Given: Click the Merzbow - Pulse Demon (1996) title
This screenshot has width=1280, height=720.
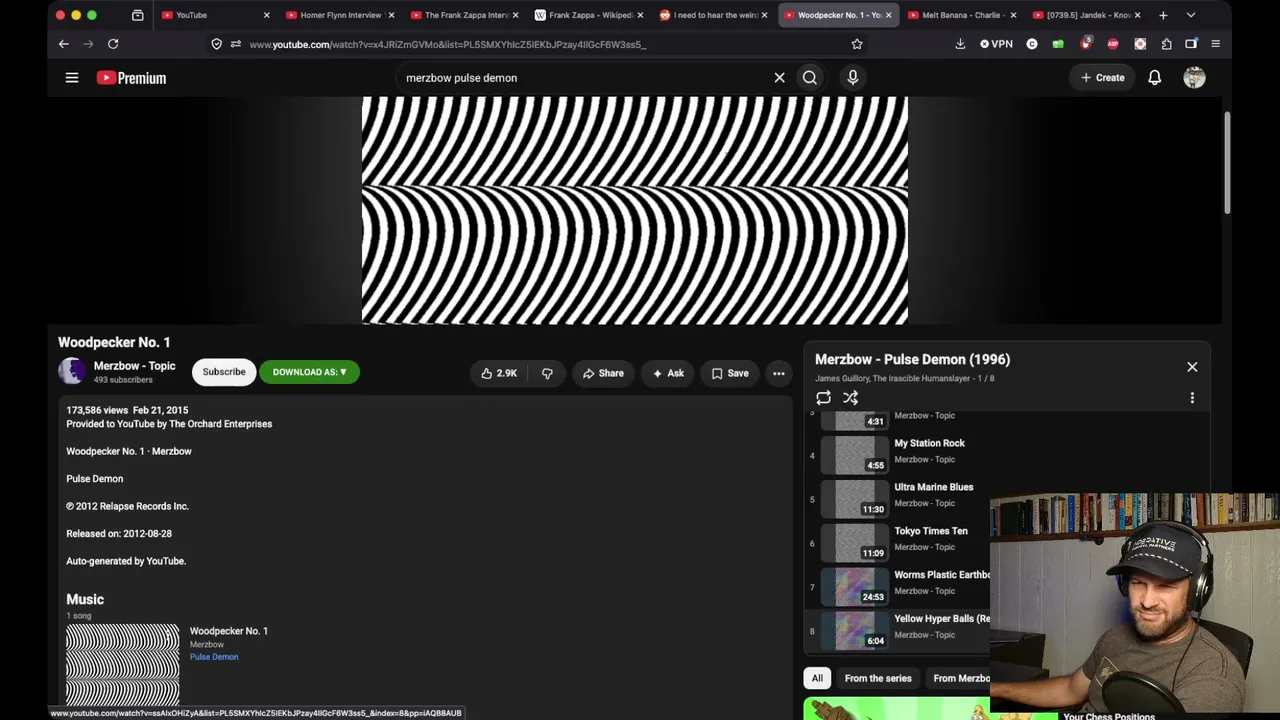Looking at the screenshot, I should pos(912,359).
